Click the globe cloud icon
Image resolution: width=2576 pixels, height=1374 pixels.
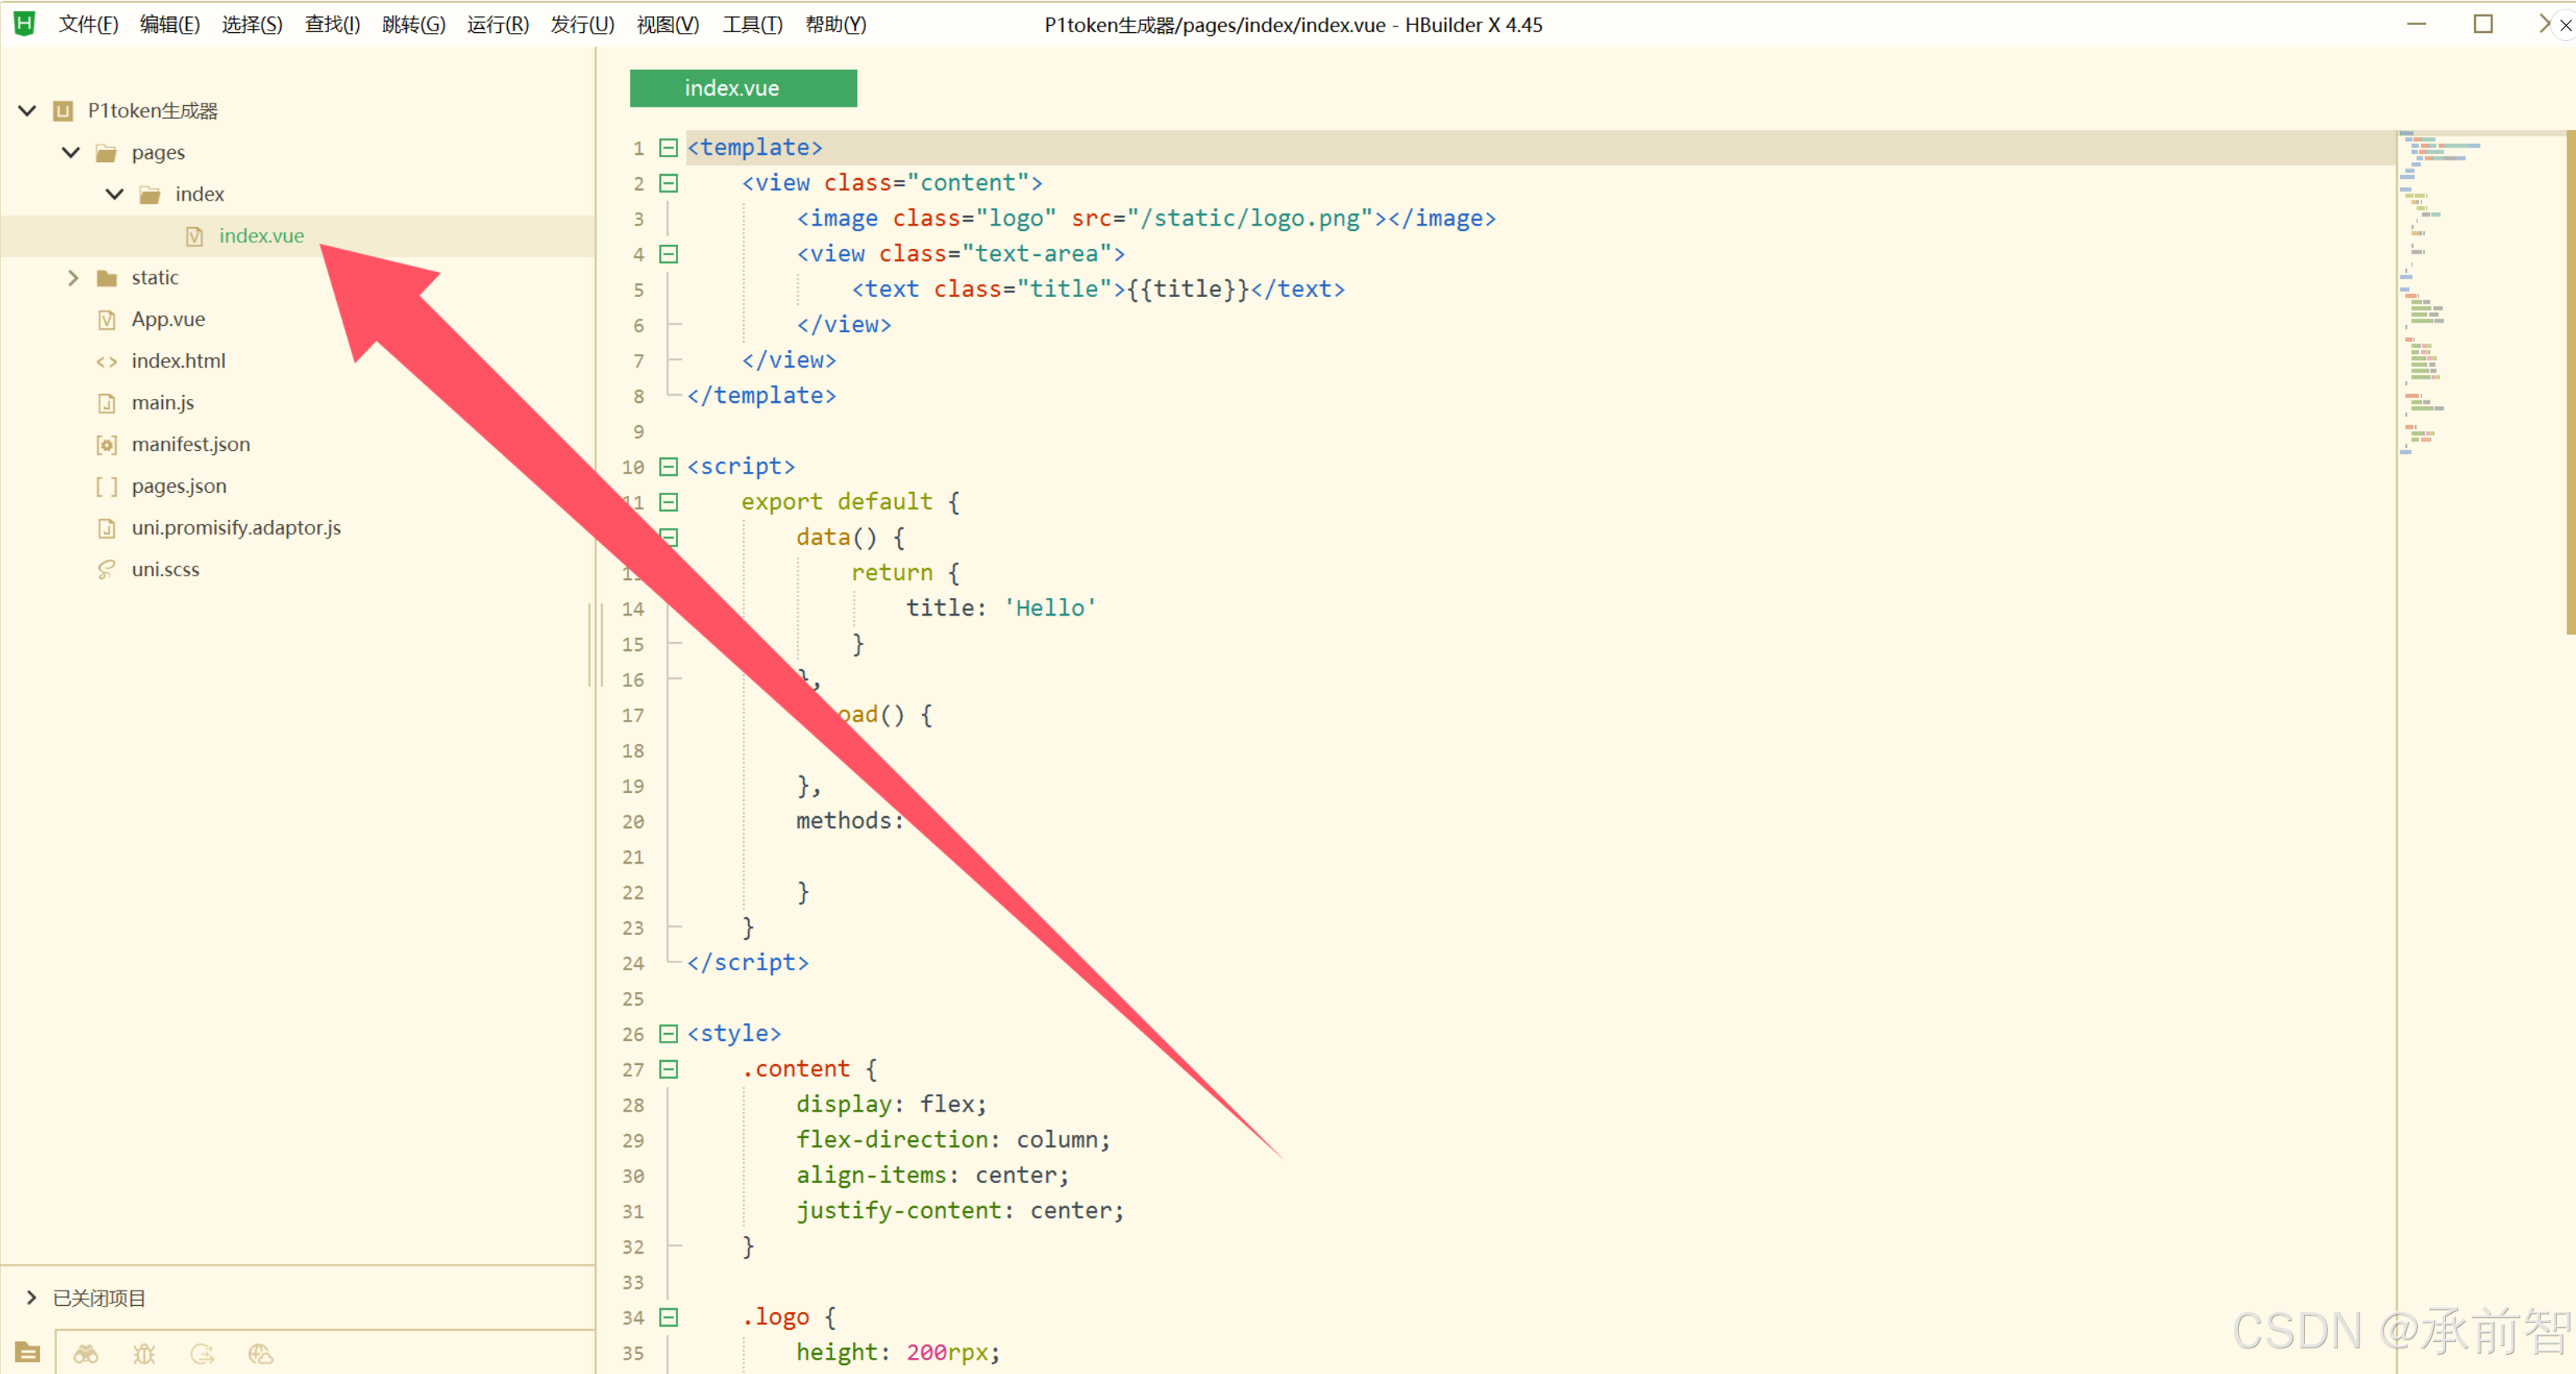pos(260,1354)
